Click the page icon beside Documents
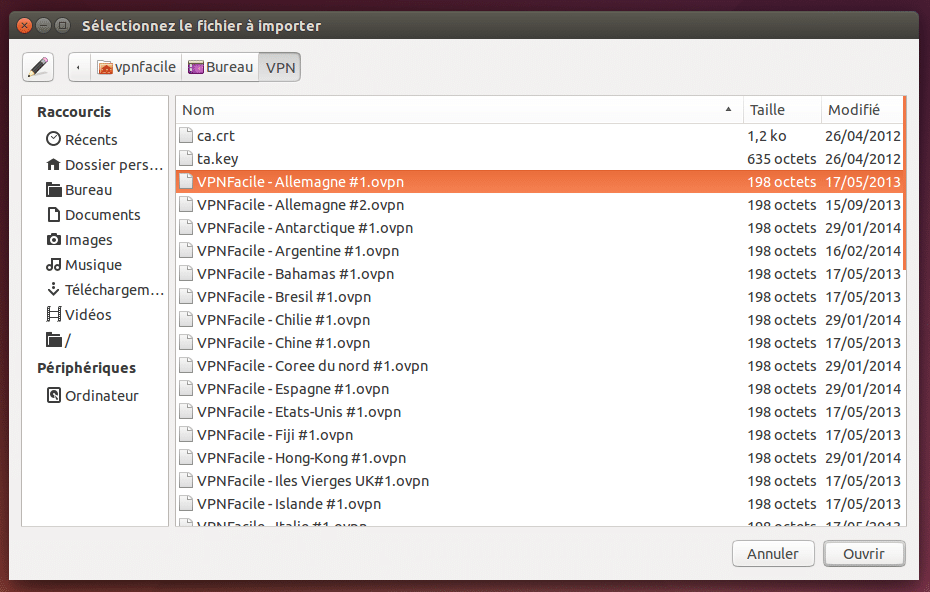The image size is (930, 592). pos(53,214)
